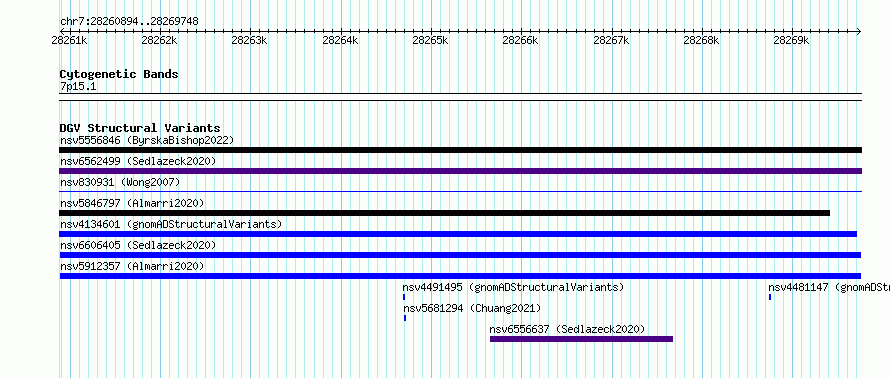Click the nsv5556846 (ByrskaBishop2022) label

(x=147, y=140)
